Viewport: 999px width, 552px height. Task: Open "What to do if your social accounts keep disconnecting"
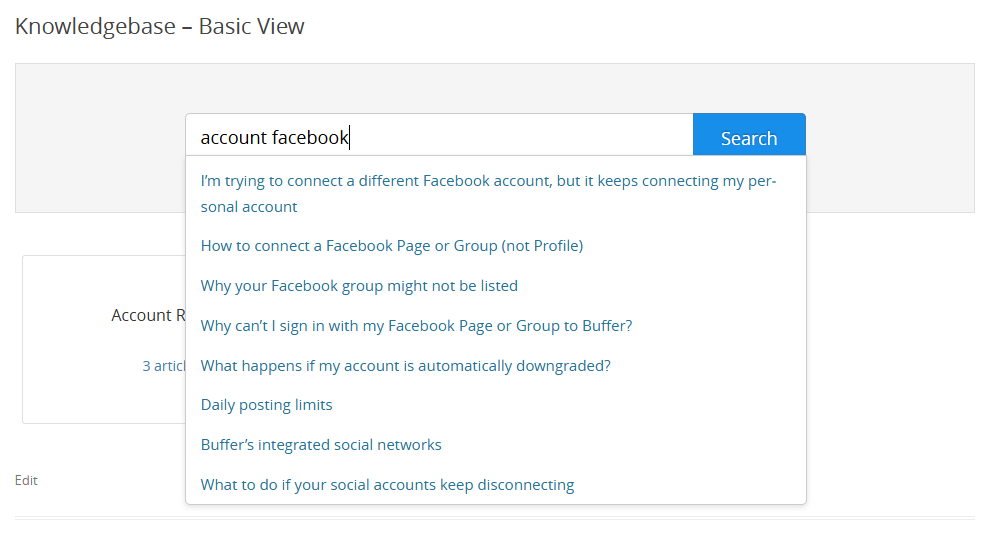(x=387, y=485)
